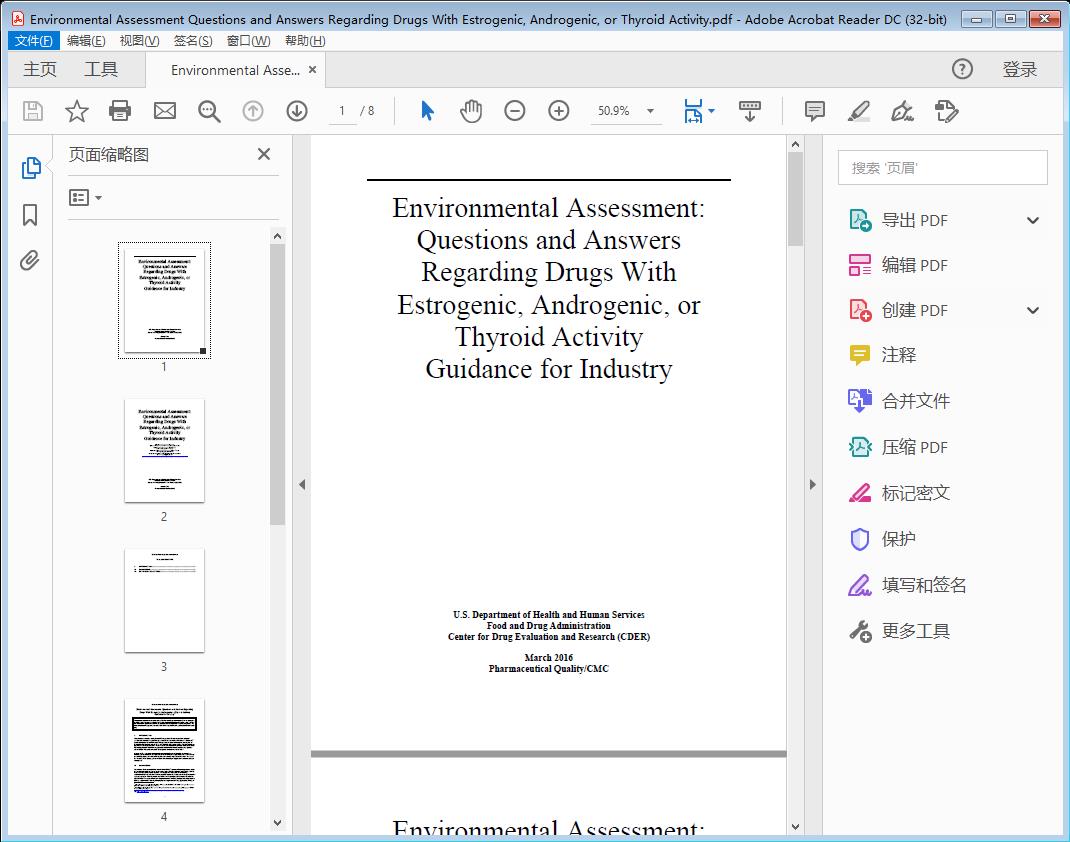1070x842 pixels.
Task: Open the Bookmarks panel
Action: (30, 214)
